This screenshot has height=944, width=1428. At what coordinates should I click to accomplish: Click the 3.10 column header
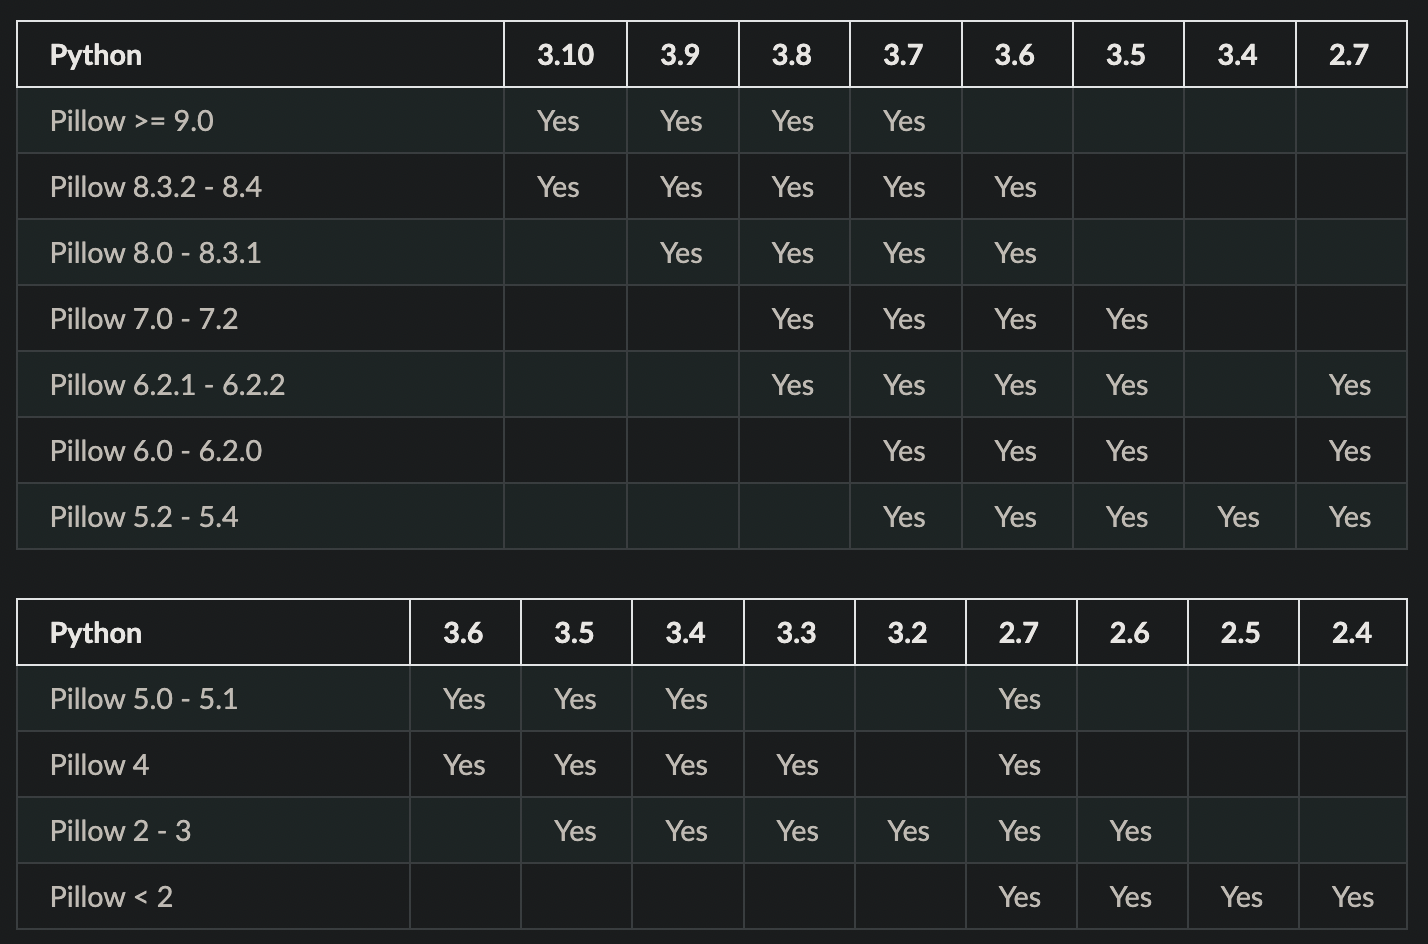tap(565, 55)
